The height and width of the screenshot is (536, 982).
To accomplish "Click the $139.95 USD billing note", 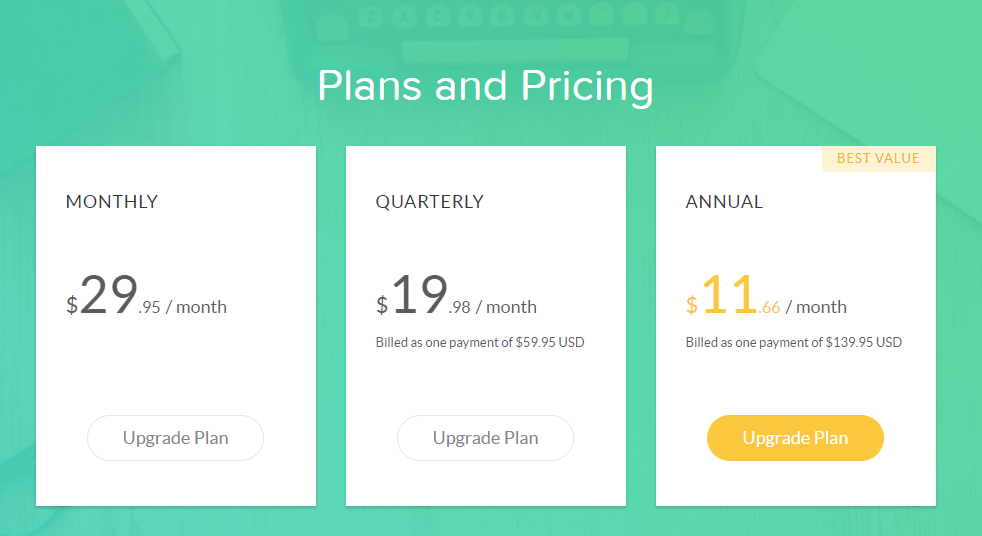I will coord(793,342).
